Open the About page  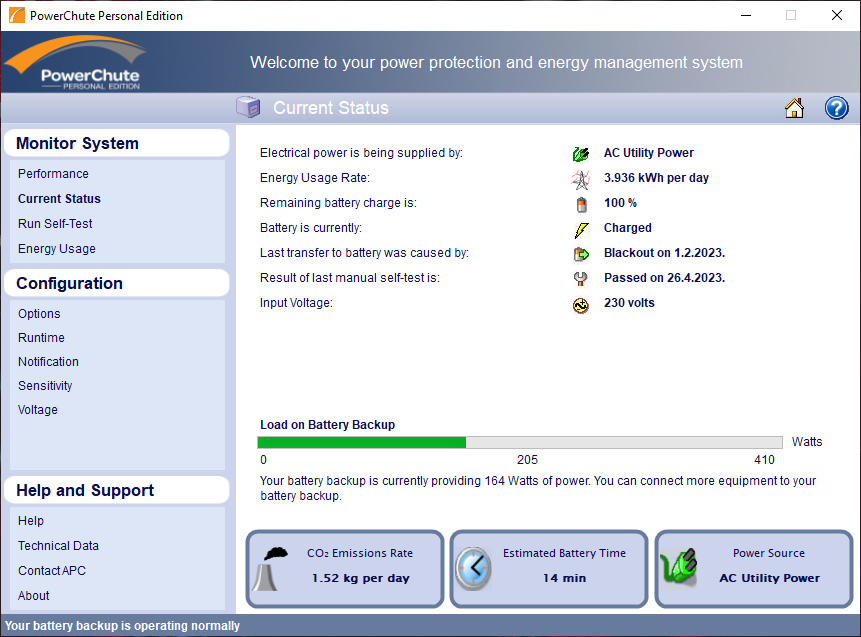(x=33, y=596)
